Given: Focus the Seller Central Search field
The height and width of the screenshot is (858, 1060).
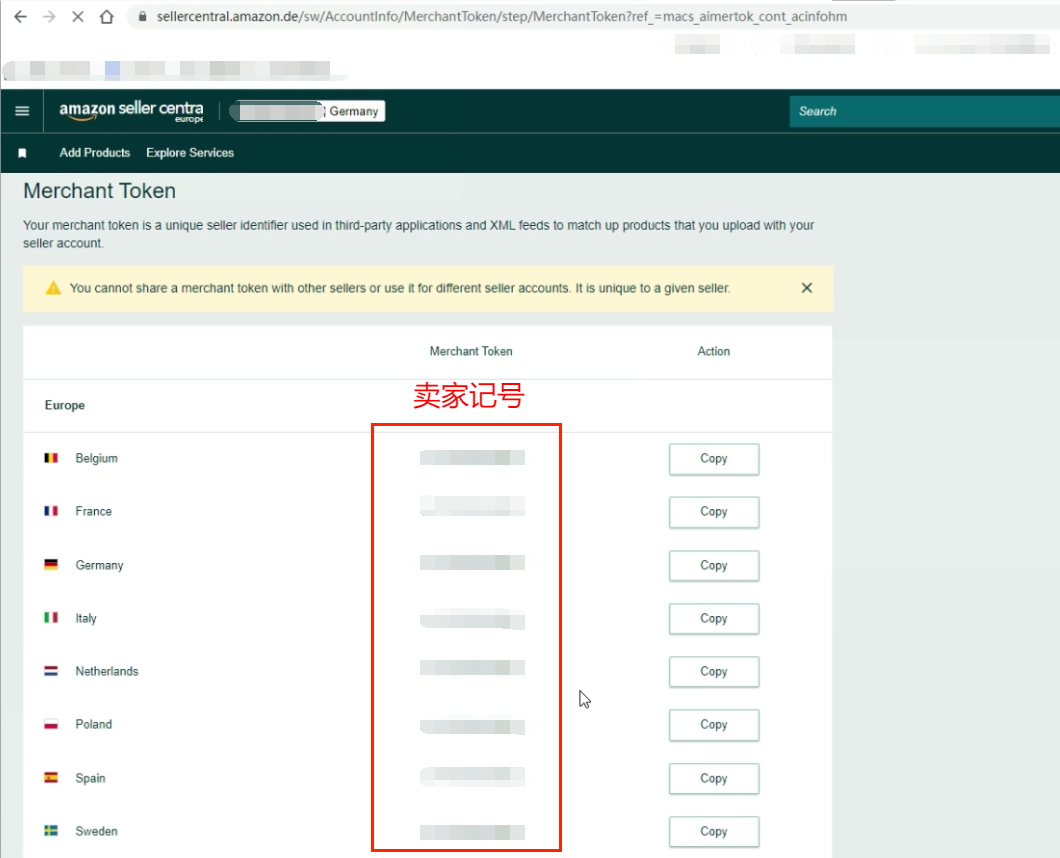Looking at the screenshot, I should pos(924,111).
